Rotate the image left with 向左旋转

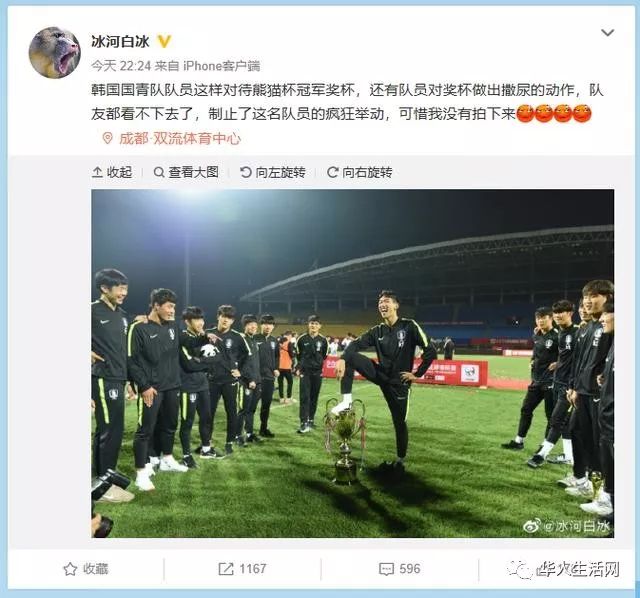tap(273, 172)
